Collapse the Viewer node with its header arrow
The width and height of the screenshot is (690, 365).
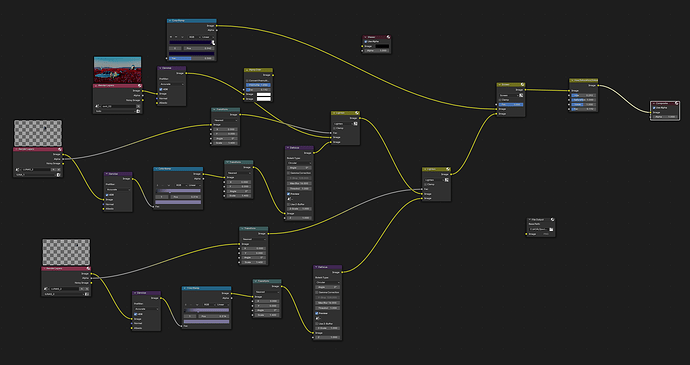pos(365,37)
